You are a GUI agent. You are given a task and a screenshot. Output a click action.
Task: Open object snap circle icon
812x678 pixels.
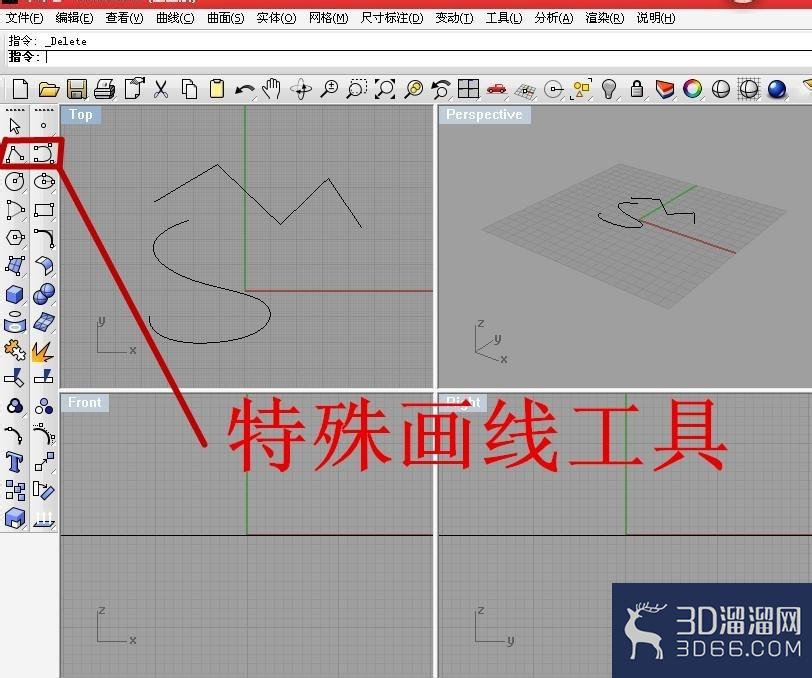coord(554,89)
